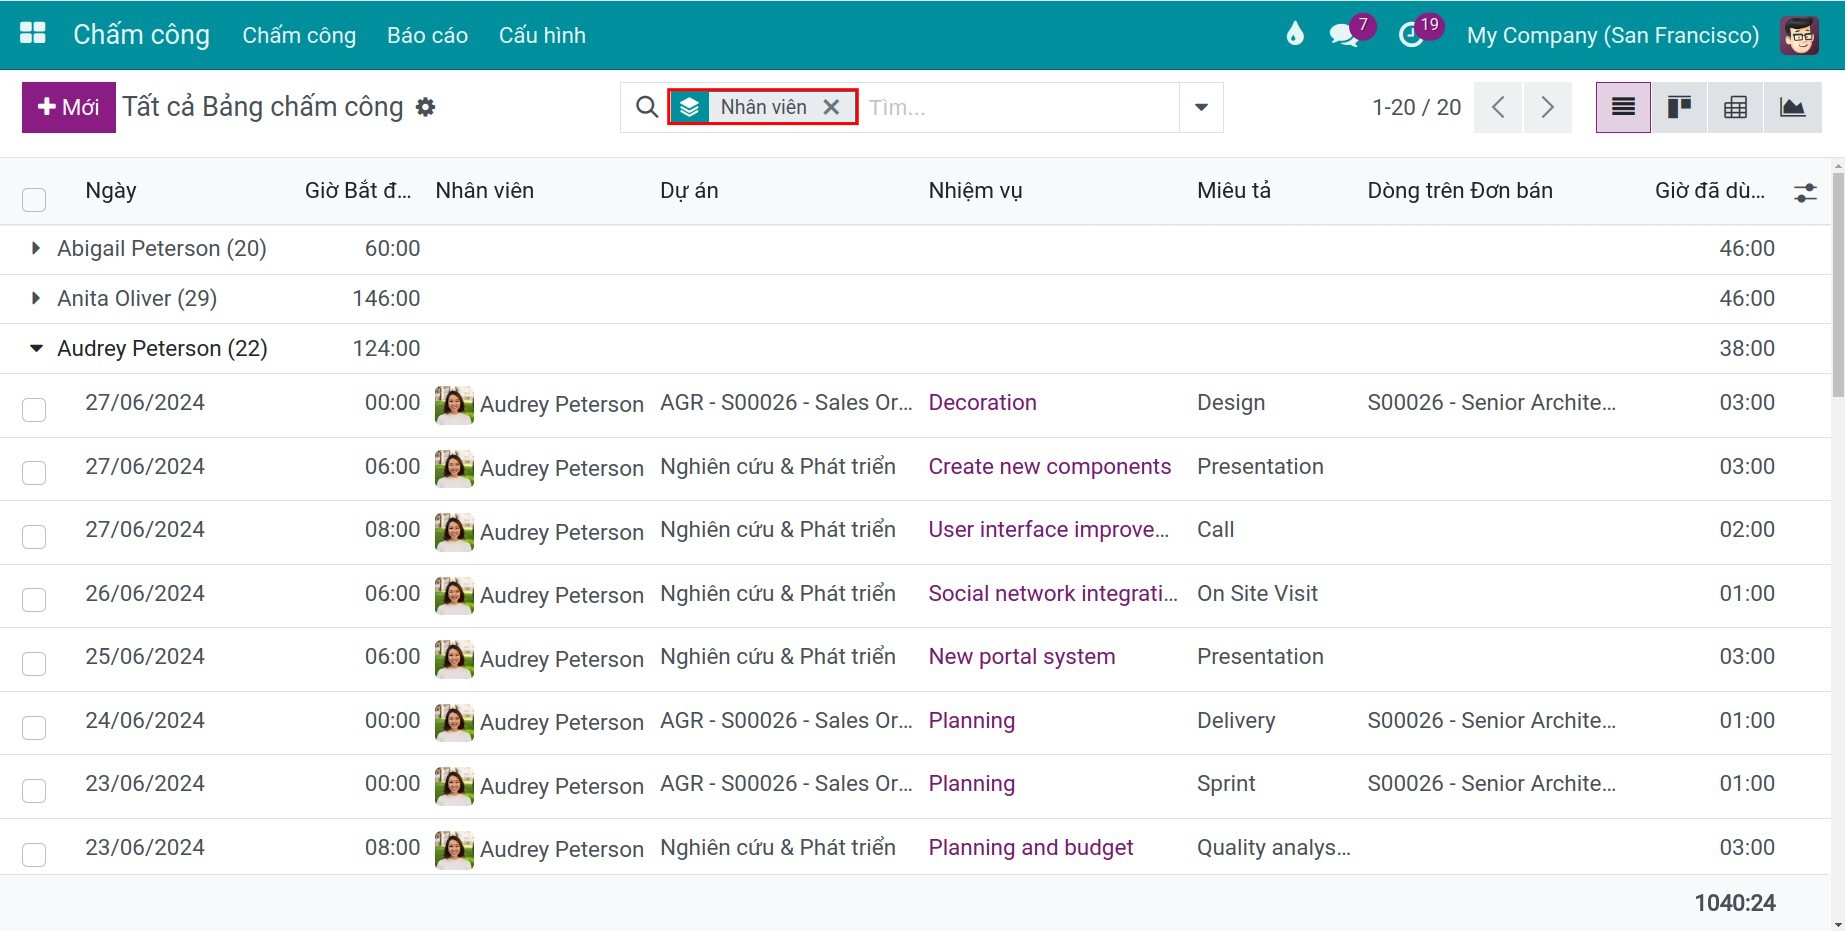Image resolution: width=1845 pixels, height=931 pixels.
Task: Toggle the select-all header checkbox
Action: click(34, 199)
